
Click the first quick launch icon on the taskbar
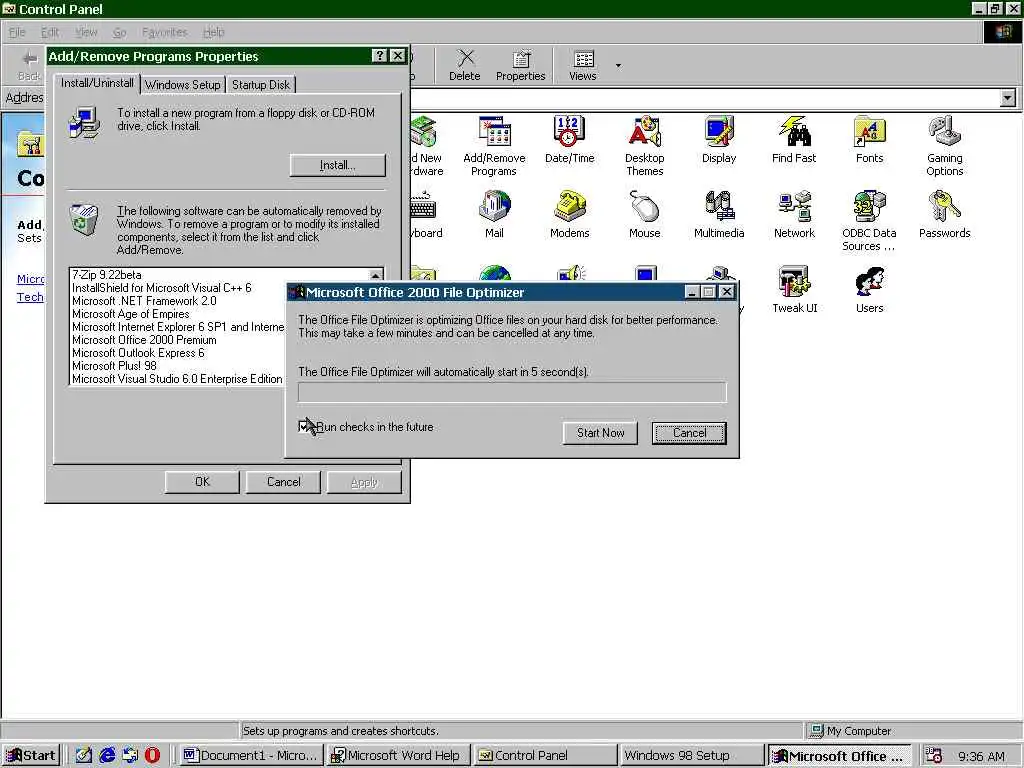(84, 756)
